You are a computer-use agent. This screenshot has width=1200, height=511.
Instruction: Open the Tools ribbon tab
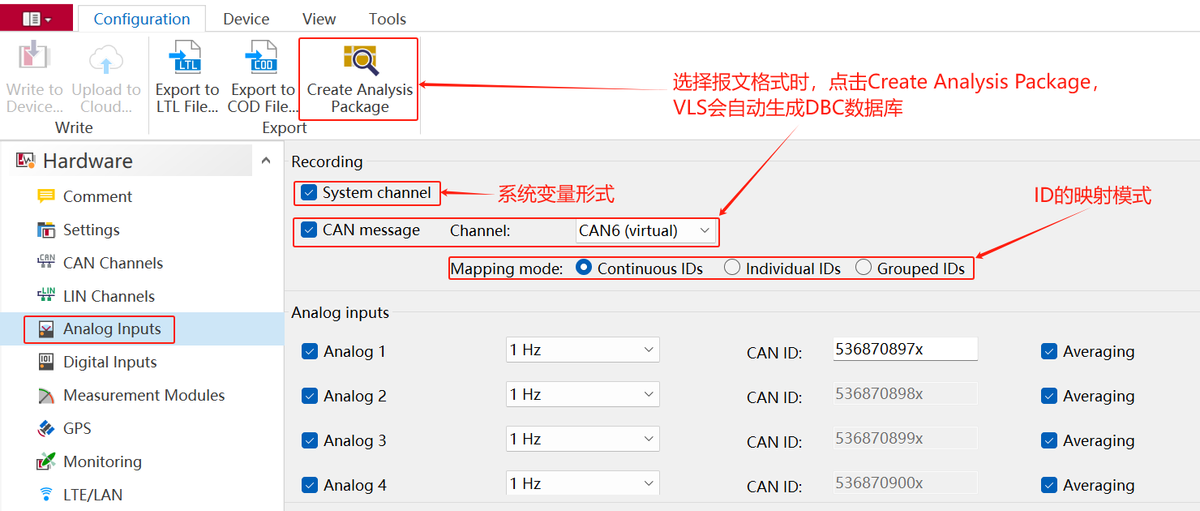pyautogui.click(x=387, y=19)
